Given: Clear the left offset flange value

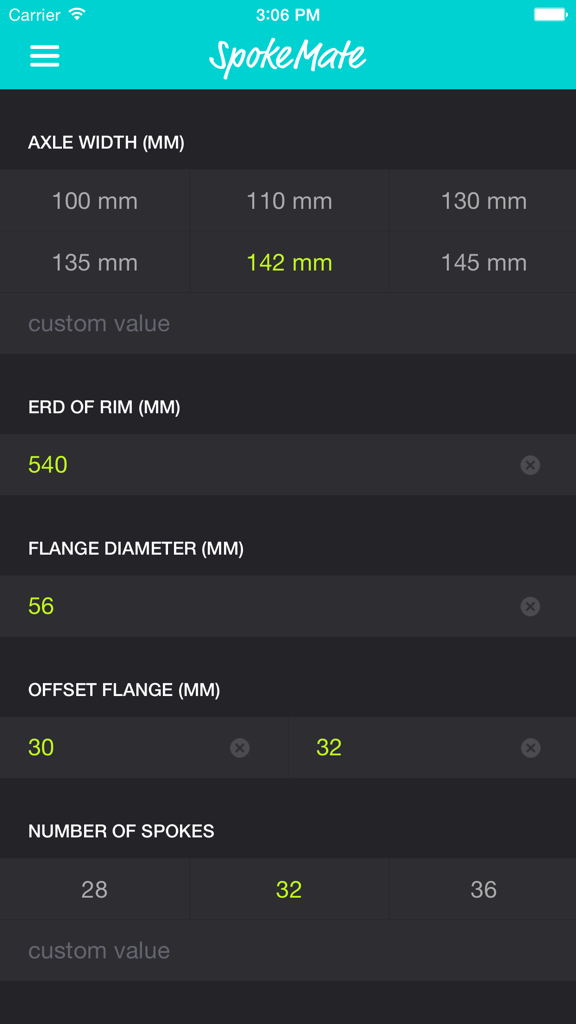Looking at the screenshot, I should click(x=239, y=747).
